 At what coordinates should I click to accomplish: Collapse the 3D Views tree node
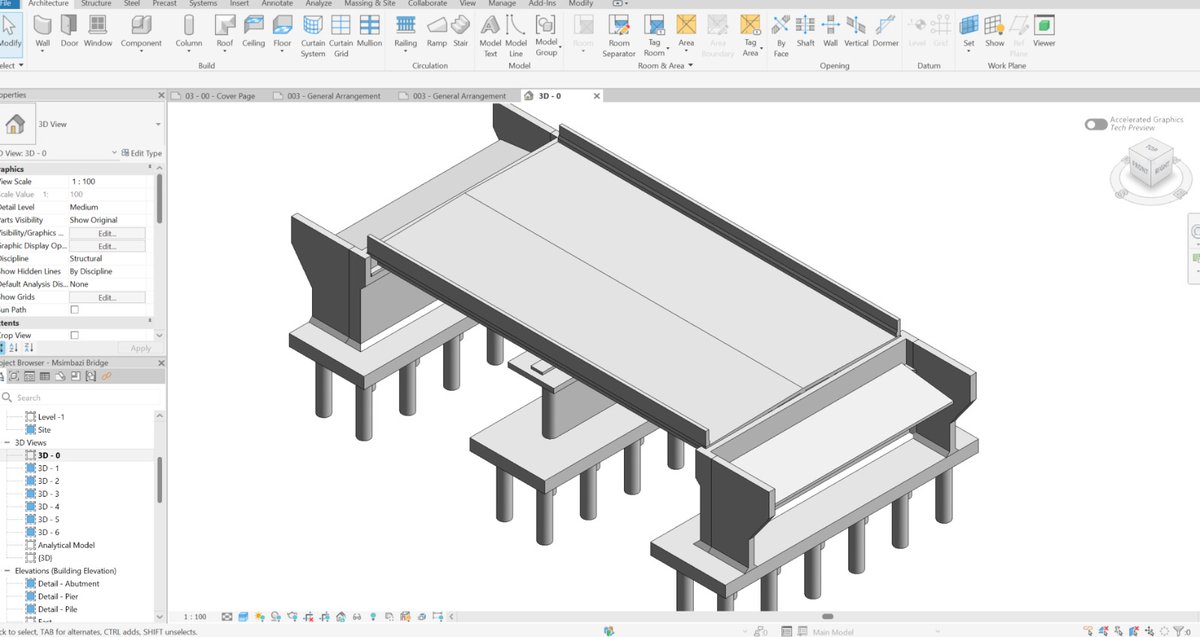pyautogui.click(x=7, y=442)
